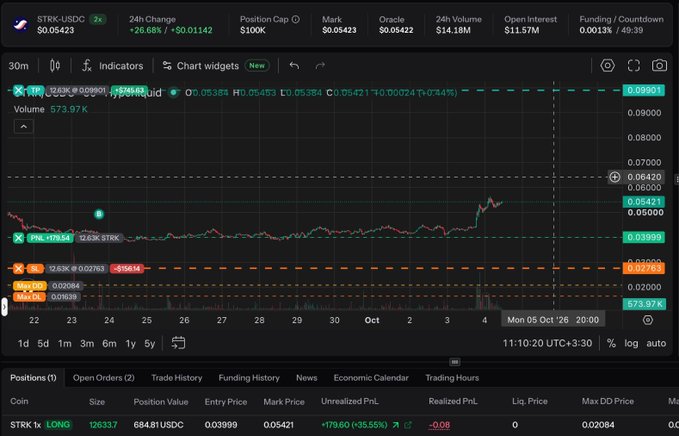This screenshot has width=679, height=436.
Task: Click the STRK coin logo icon
Action: click(20, 25)
